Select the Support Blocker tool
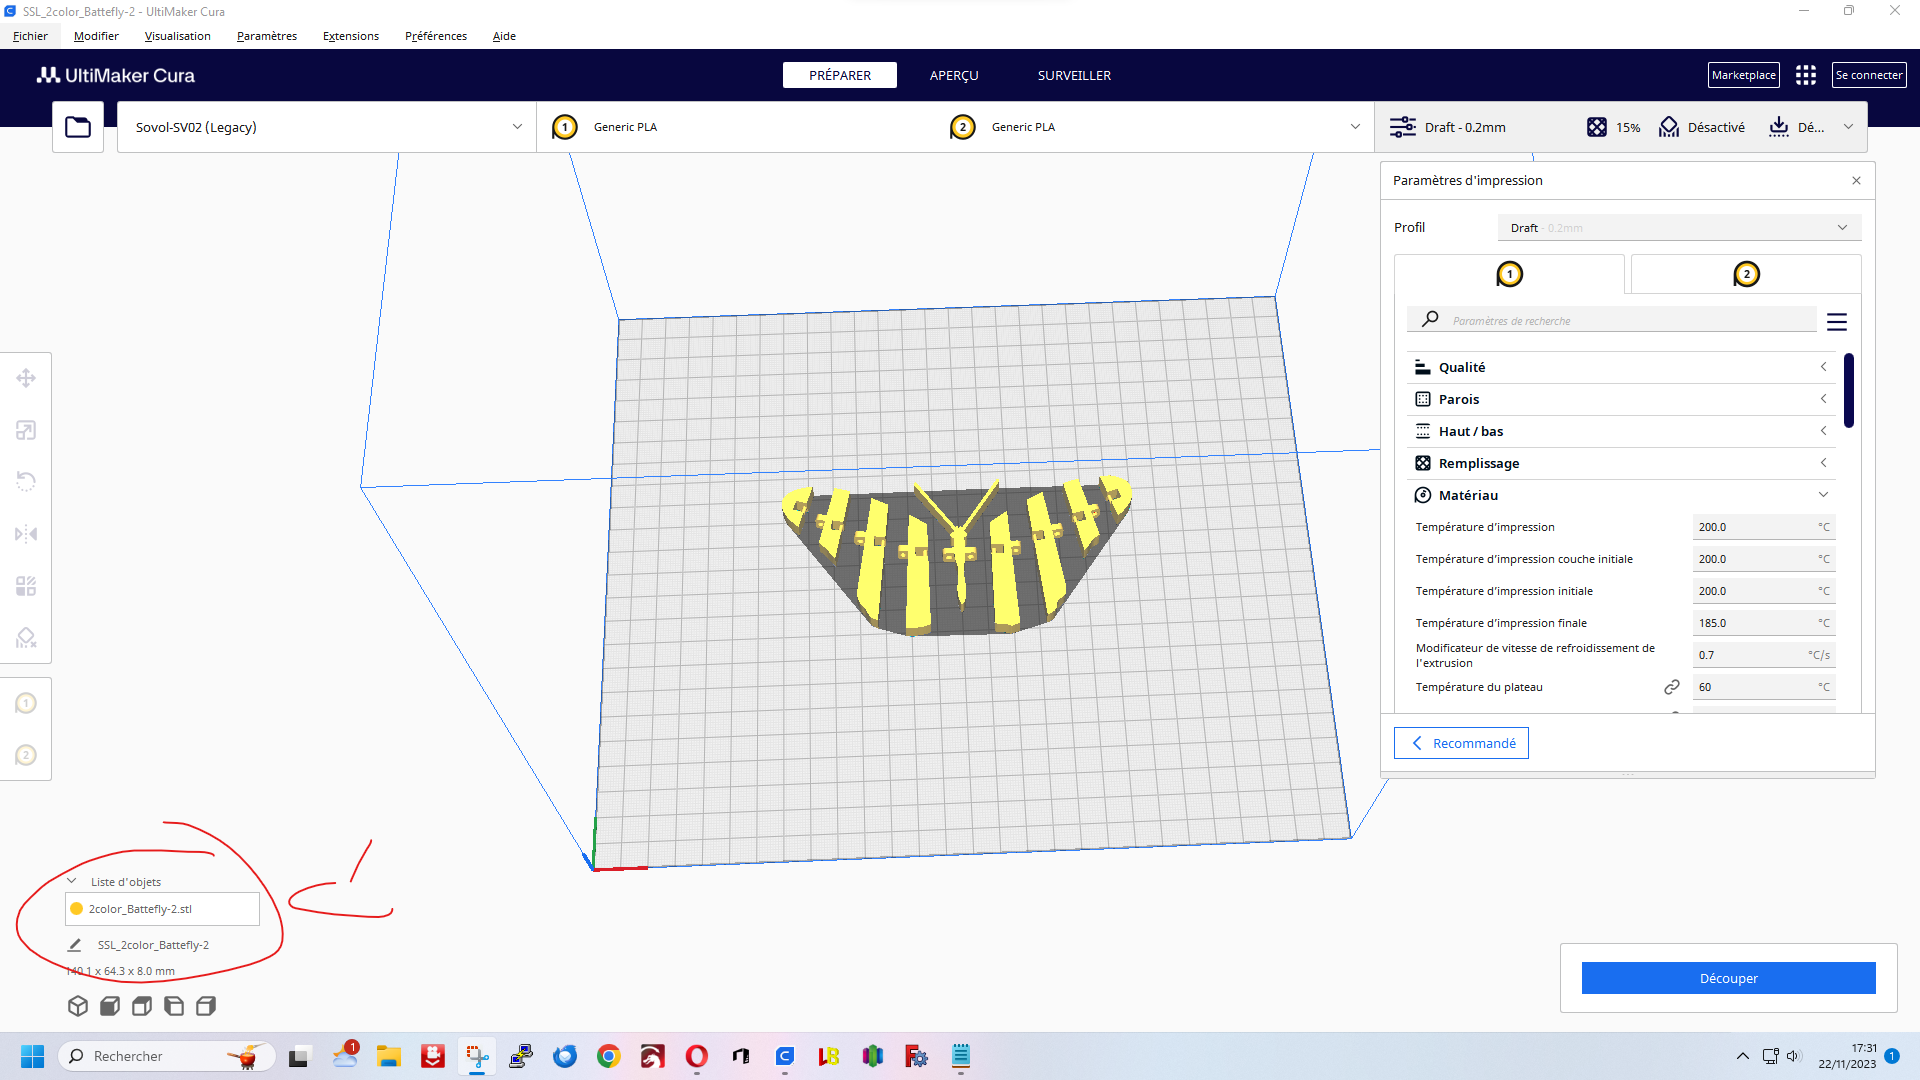Image resolution: width=1920 pixels, height=1080 pixels. pos(26,638)
